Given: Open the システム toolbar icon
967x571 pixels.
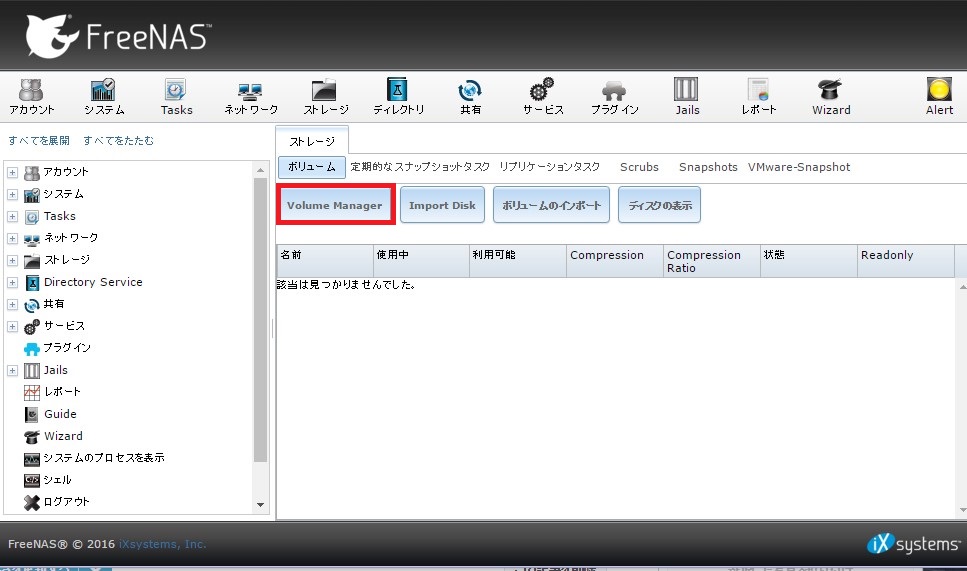Looking at the screenshot, I should click(x=104, y=97).
